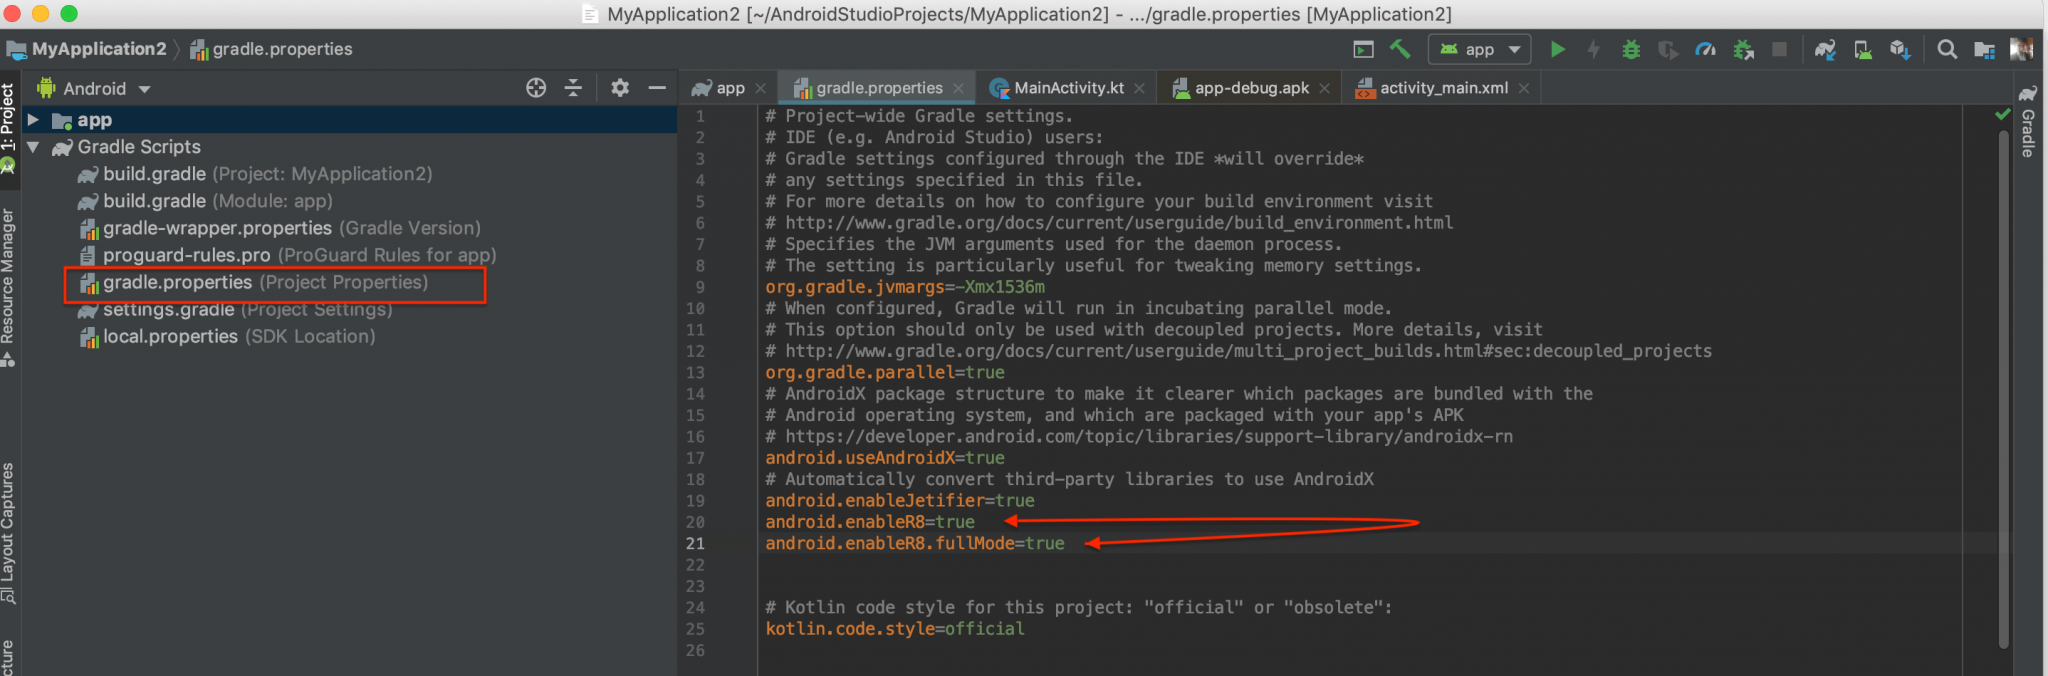Open Project Structure icon in toolbar
The width and height of the screenshot is (2048, 676).
click(x=1984, y=49)
